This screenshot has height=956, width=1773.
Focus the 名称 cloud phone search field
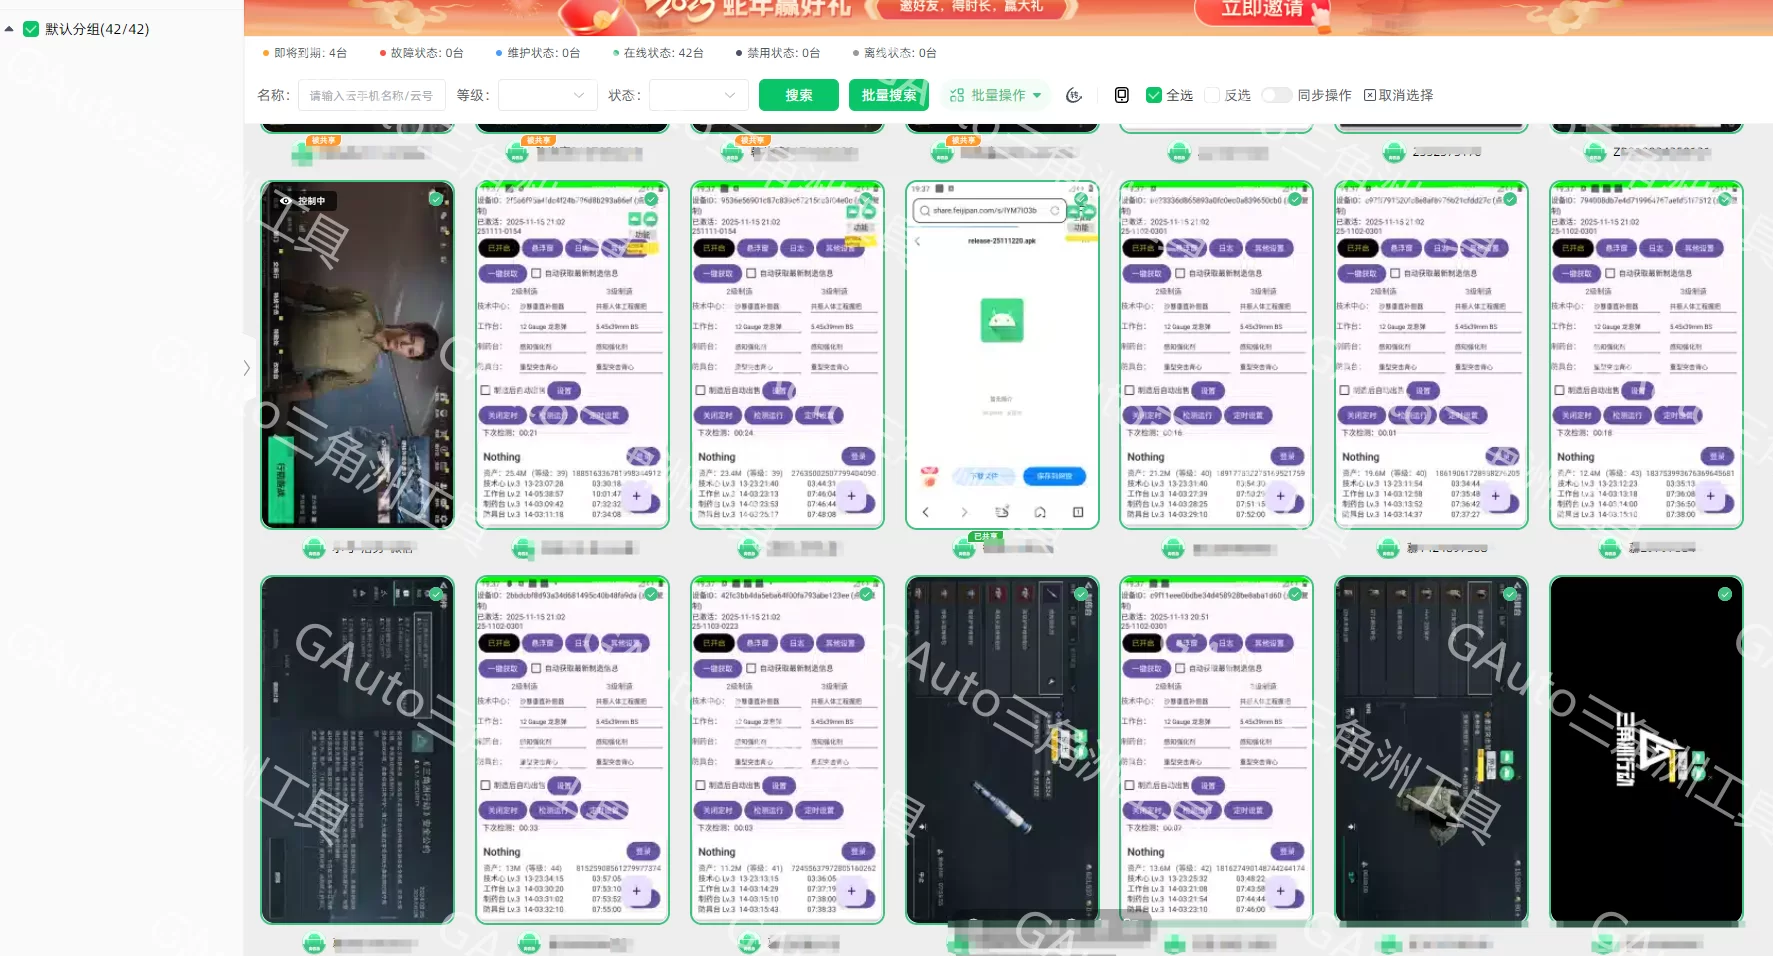tap(372, 95)
